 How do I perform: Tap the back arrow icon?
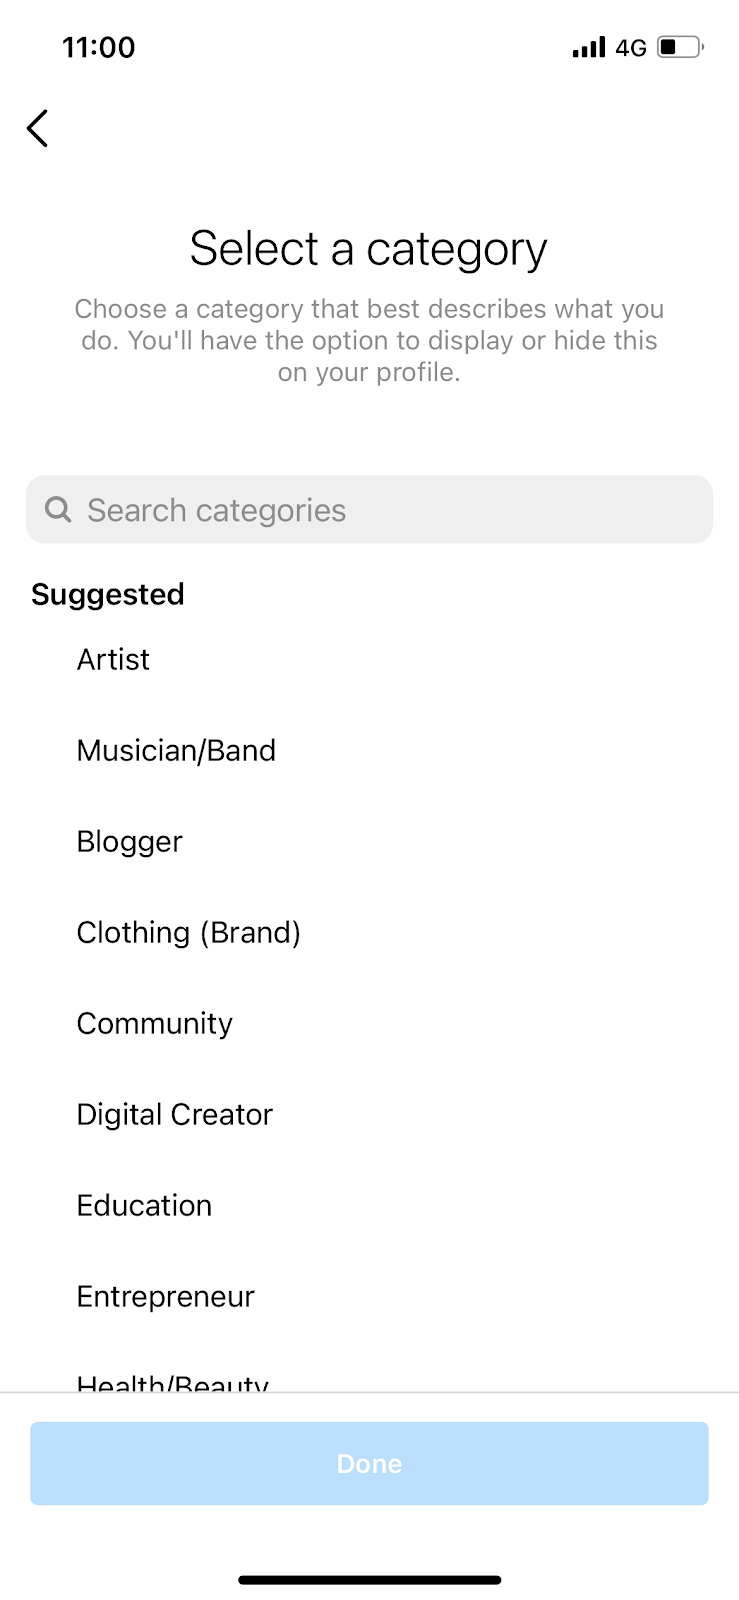pyautogui.click(x=38, y=128)
